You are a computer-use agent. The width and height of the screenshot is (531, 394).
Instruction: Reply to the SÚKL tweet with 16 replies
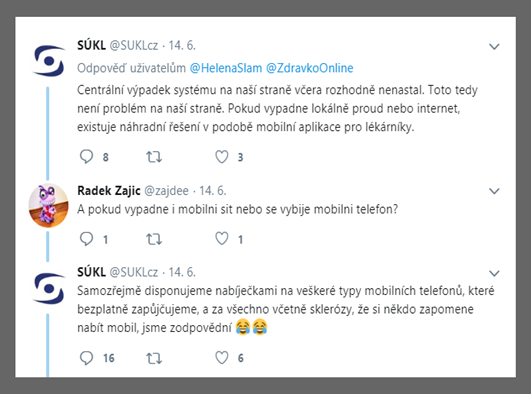(x=86, y=358)
